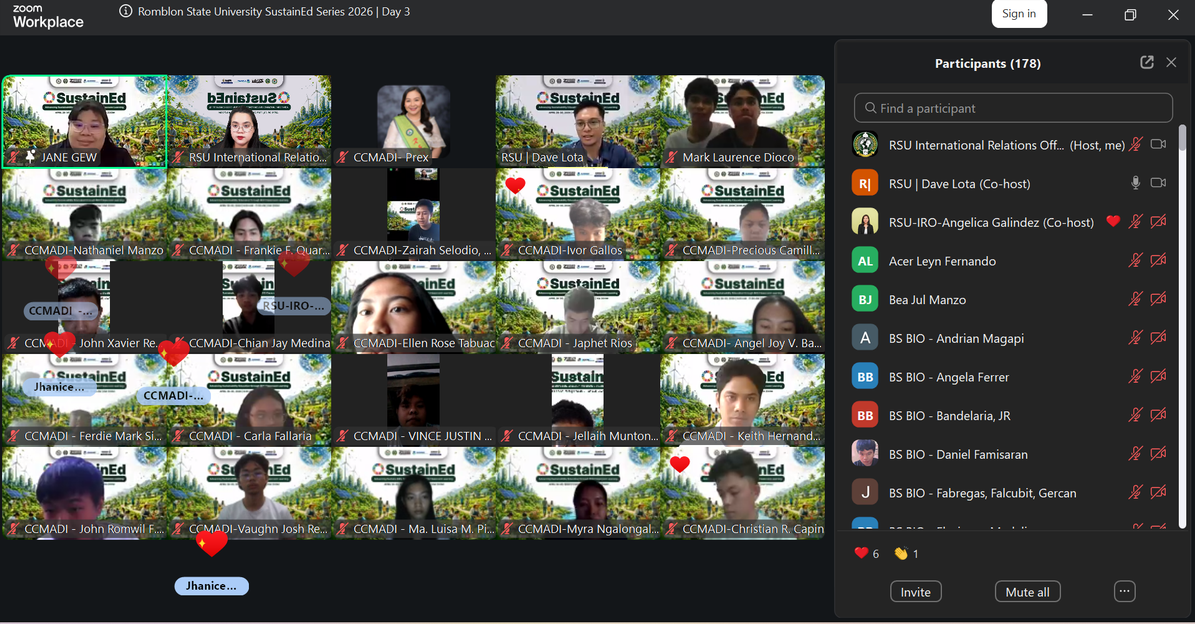Click muted mic icon for Acer Leyn Fernando
This screenshot has height=624, width=1195.
pos(1135,261)
